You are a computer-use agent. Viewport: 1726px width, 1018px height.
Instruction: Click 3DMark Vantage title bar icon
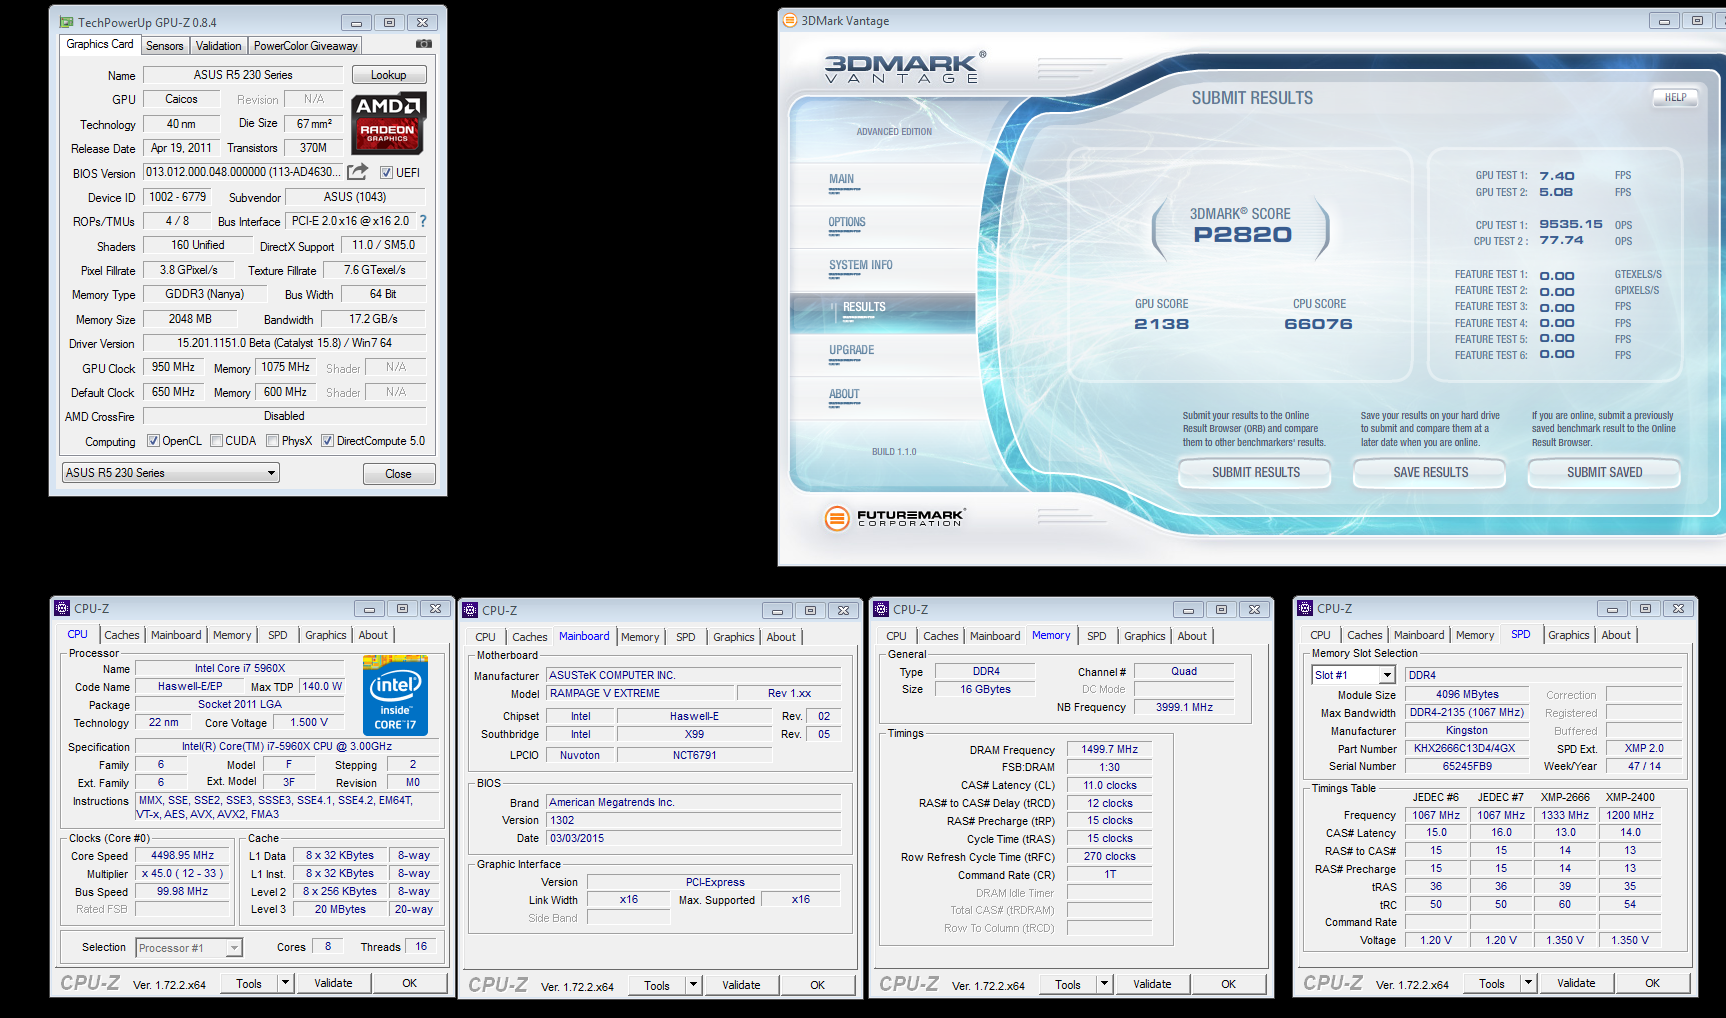[x=790, y=20]
